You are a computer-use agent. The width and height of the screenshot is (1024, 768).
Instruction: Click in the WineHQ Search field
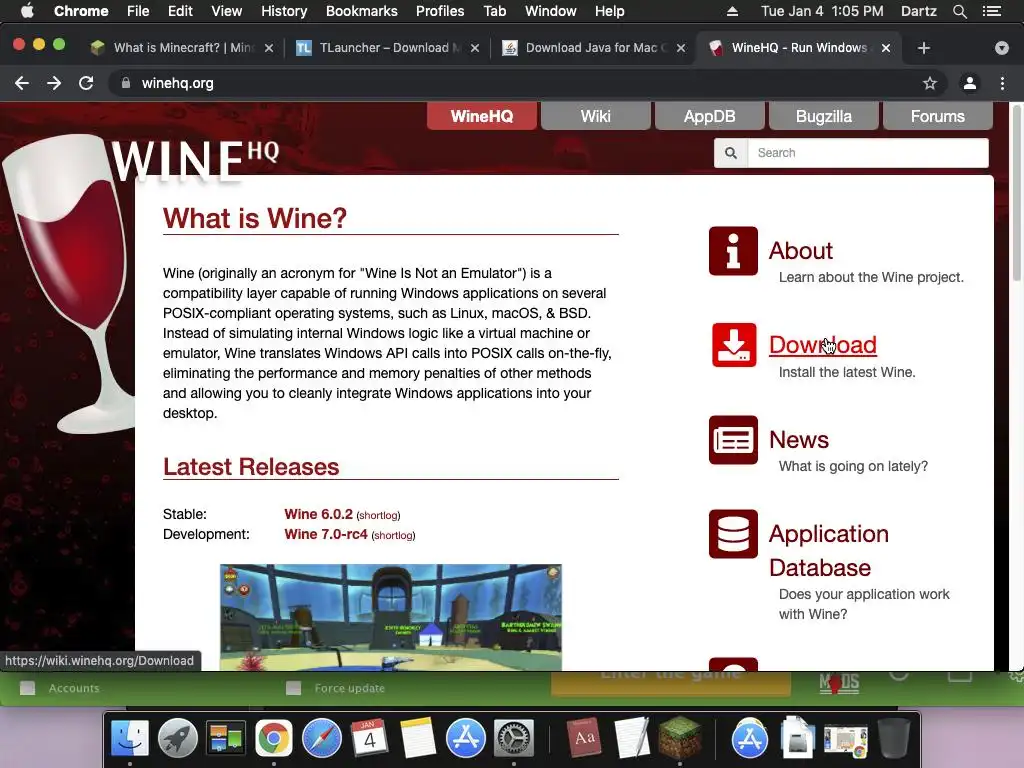[x=868, y=153]
